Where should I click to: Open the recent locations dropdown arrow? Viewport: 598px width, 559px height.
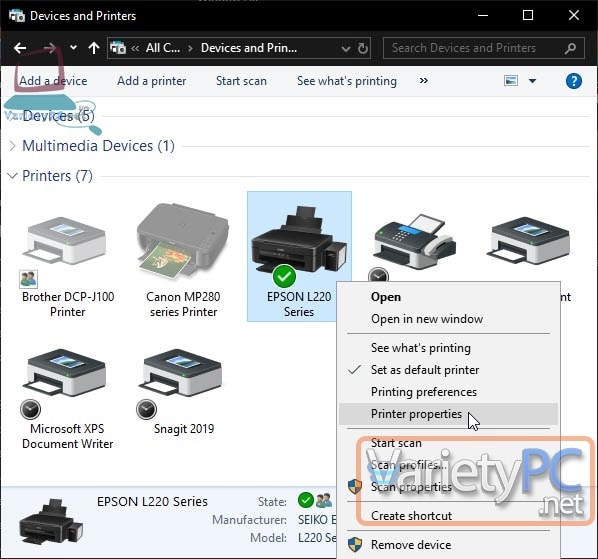[73, 48]
